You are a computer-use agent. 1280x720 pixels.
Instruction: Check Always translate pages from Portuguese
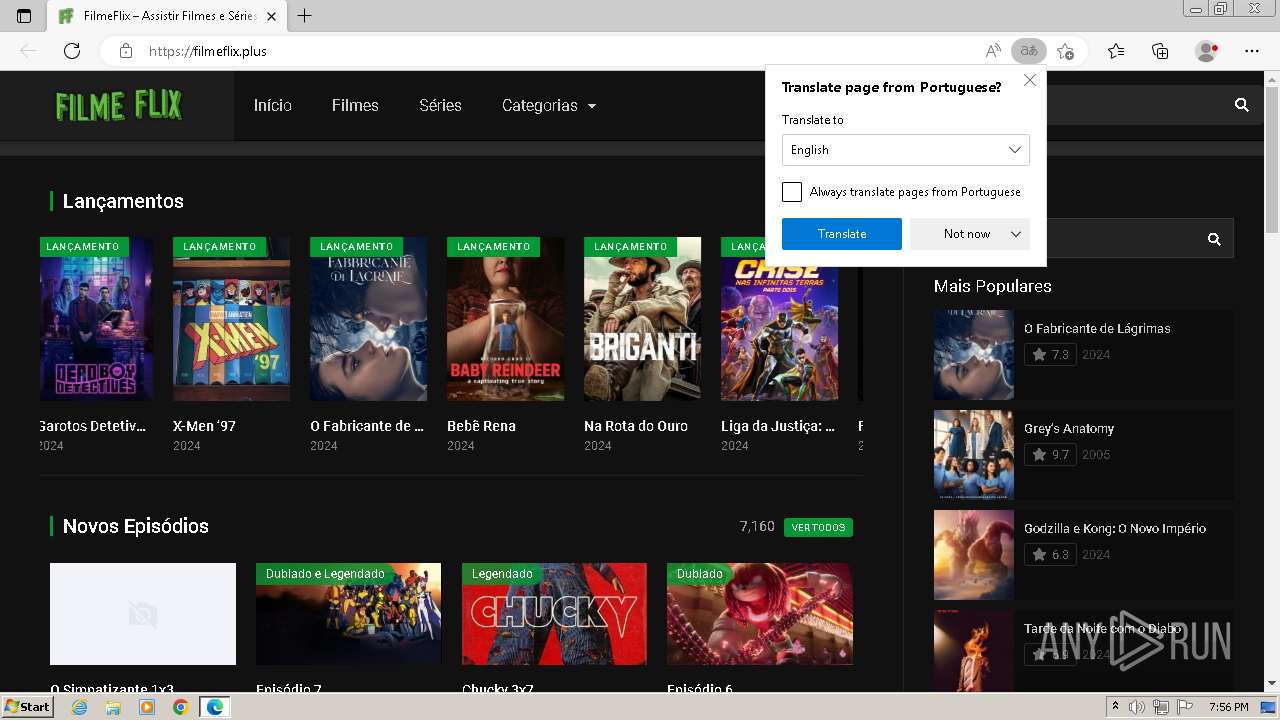[x=792, y=192]
